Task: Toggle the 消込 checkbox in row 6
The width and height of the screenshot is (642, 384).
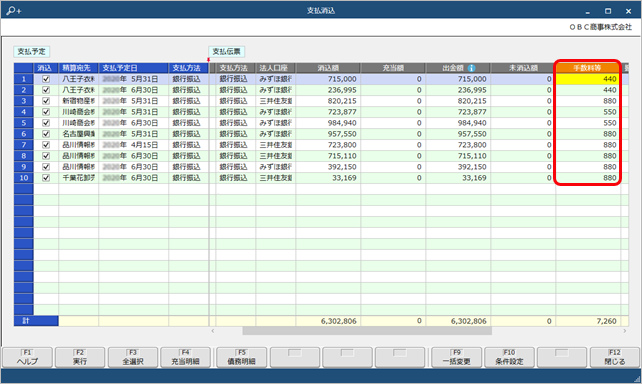Action: [46, 134]
